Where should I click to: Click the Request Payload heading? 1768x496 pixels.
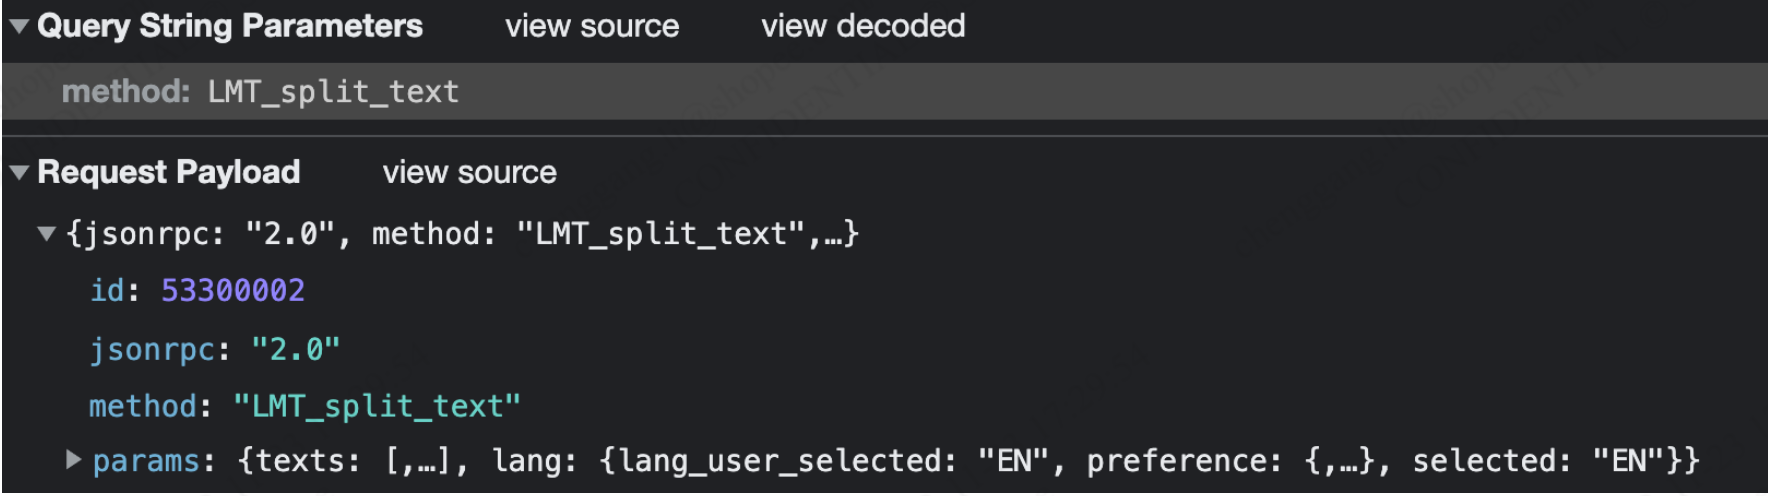coord(168,172)
